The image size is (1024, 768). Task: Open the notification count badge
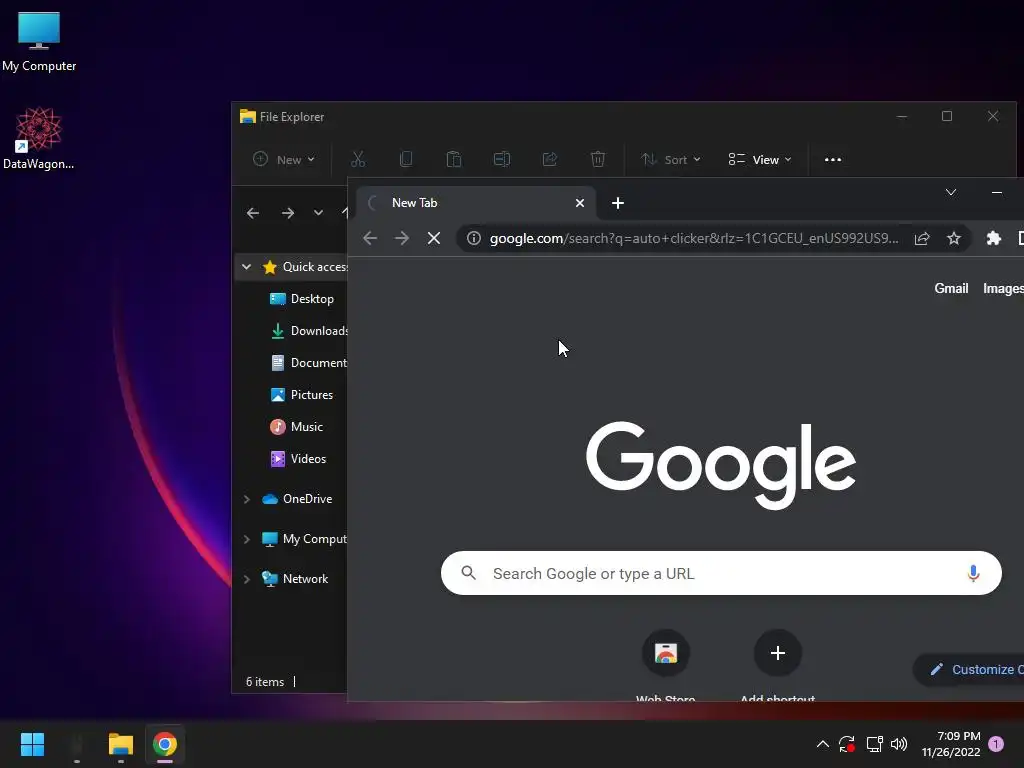pos(996,744)
